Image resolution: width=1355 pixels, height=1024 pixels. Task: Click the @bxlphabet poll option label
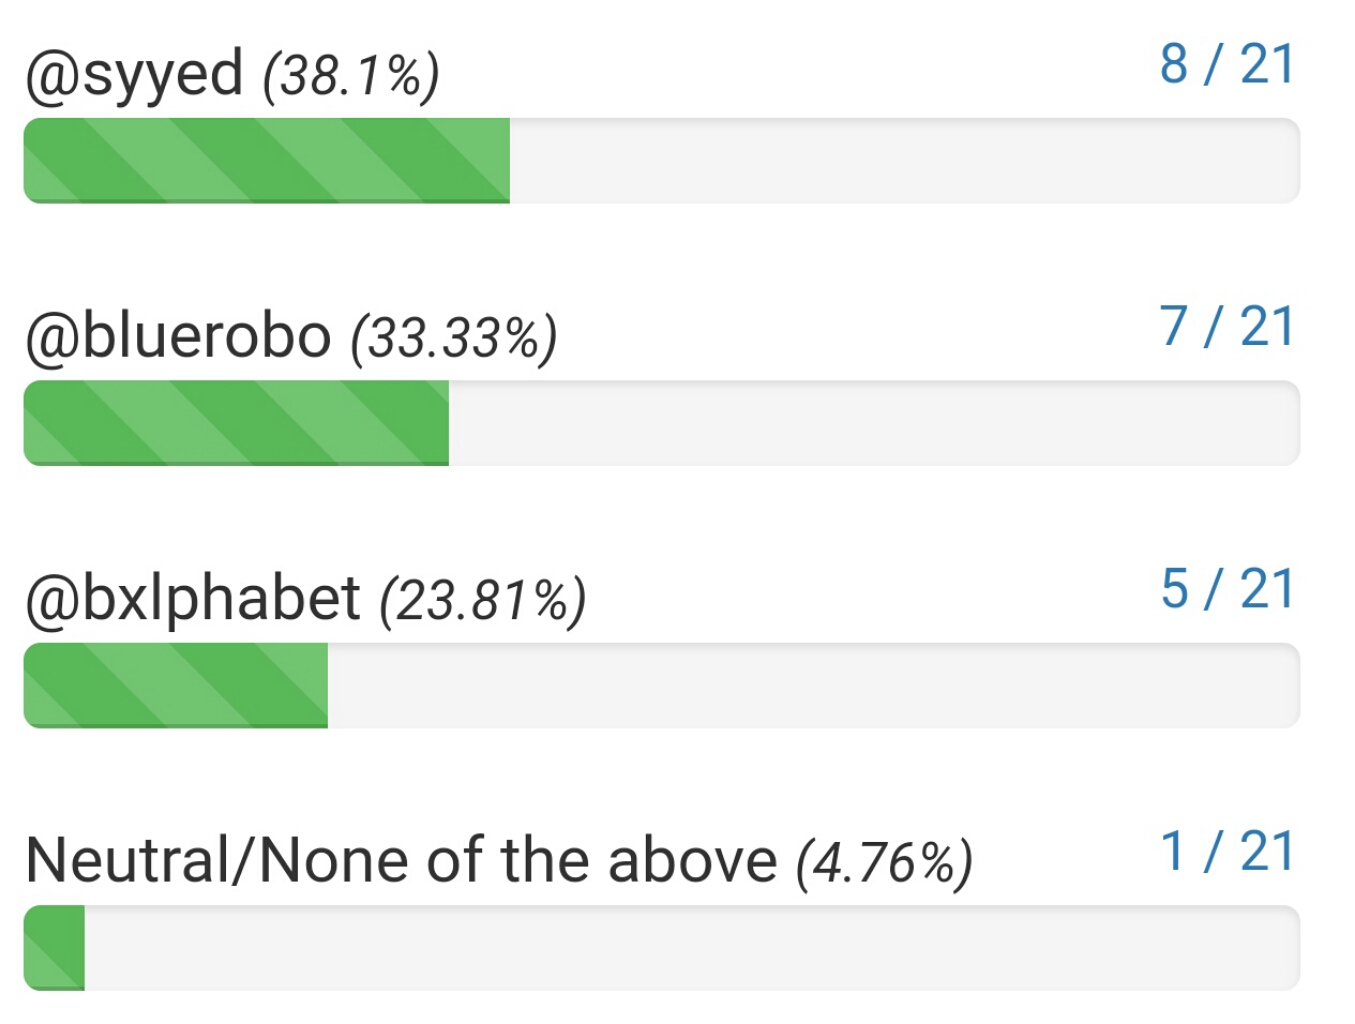tap(192, 599)
